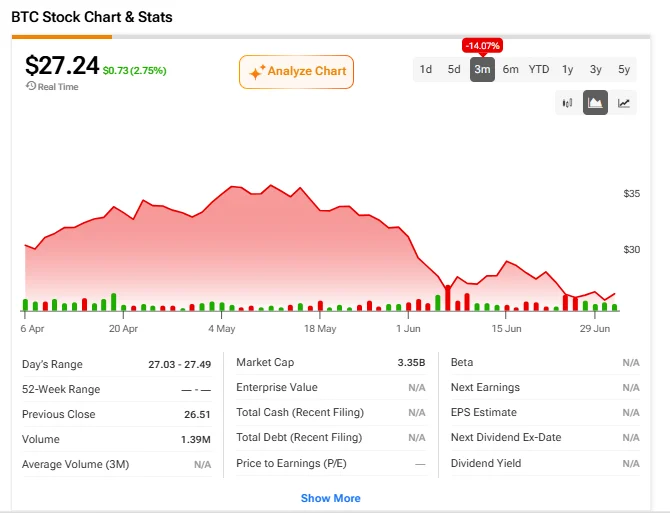Click the 3.35B market cap value
Screen dimensions: 670x513
tap(411, 363)
